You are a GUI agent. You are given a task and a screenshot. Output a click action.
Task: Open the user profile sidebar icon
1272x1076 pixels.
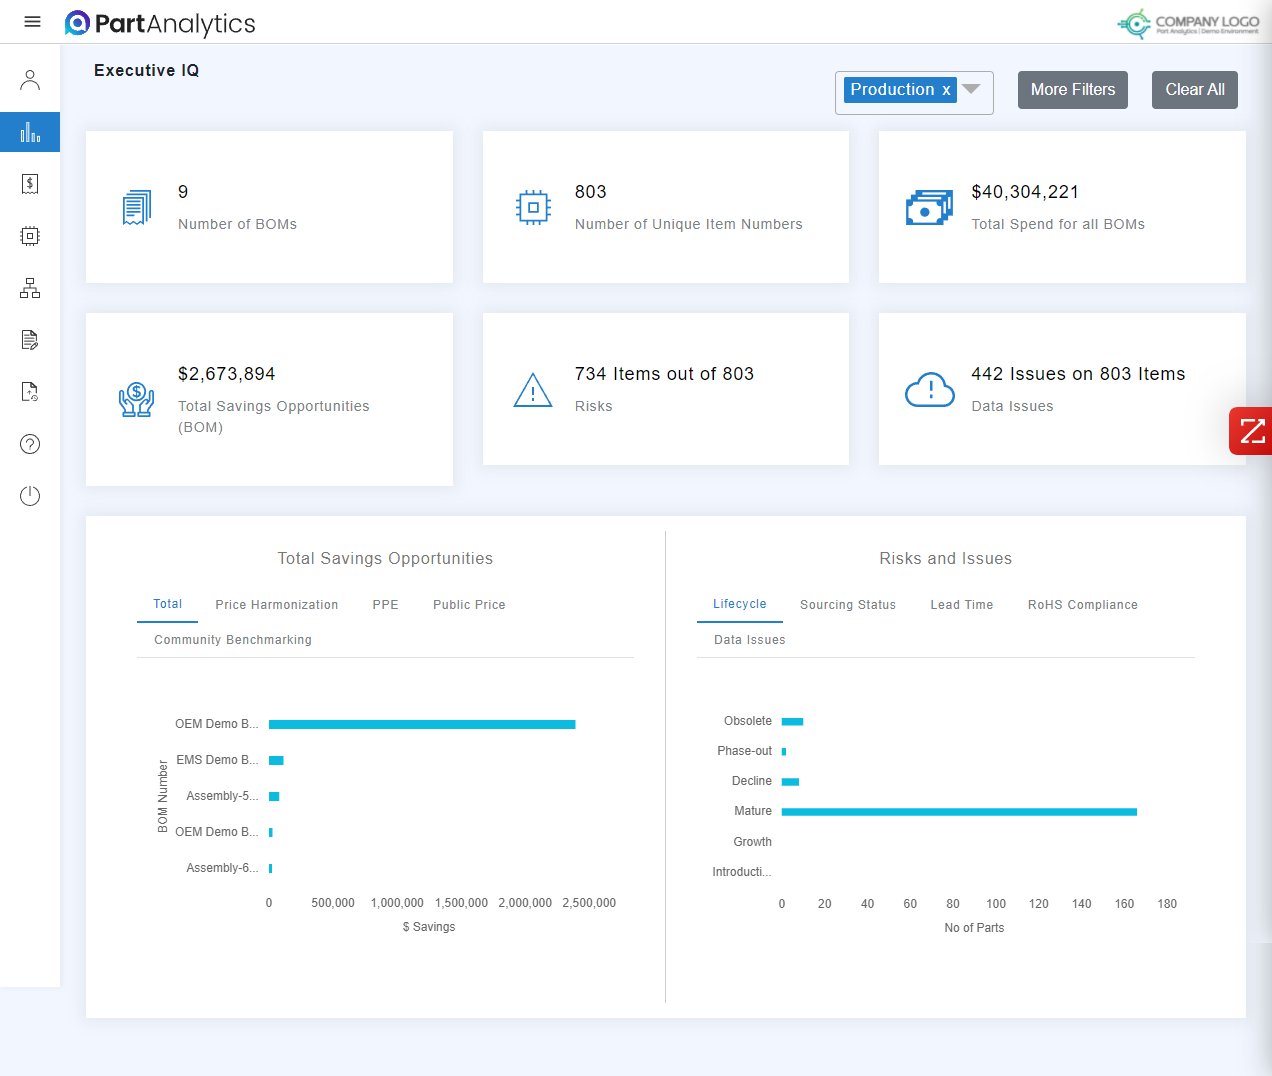tap(29, 78)
